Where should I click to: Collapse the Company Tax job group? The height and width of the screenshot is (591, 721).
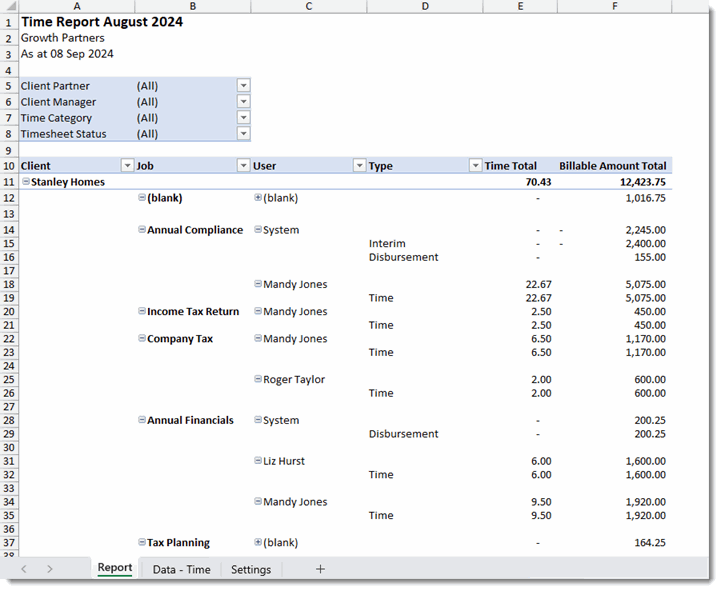coord(142,339)
